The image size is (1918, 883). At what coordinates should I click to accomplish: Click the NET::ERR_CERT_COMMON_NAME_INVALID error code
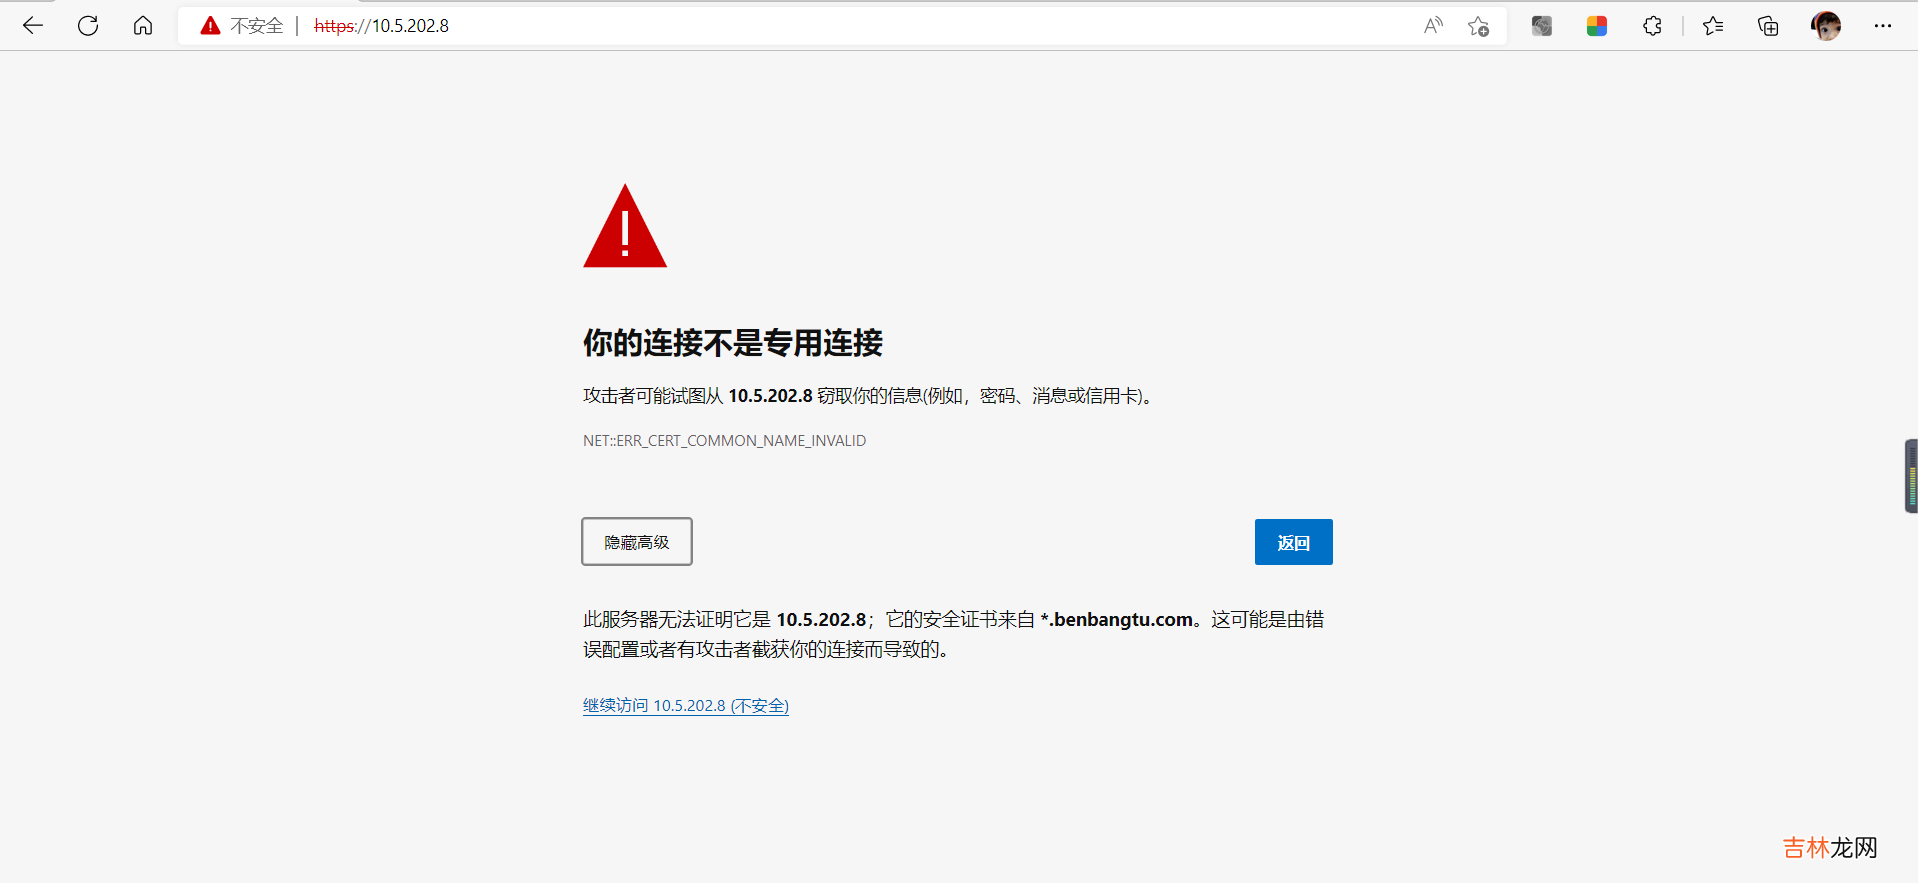pyautogui.click(x=725, y=441)
